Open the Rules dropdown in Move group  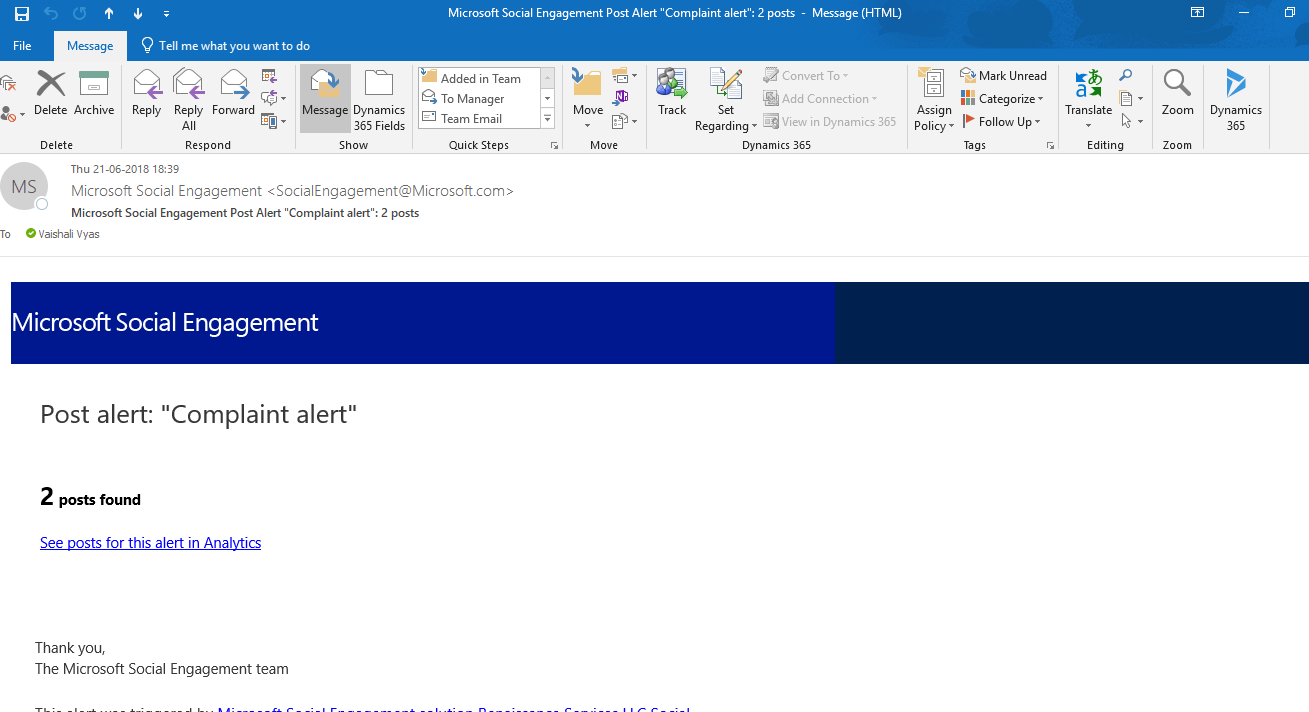(625, 75)
